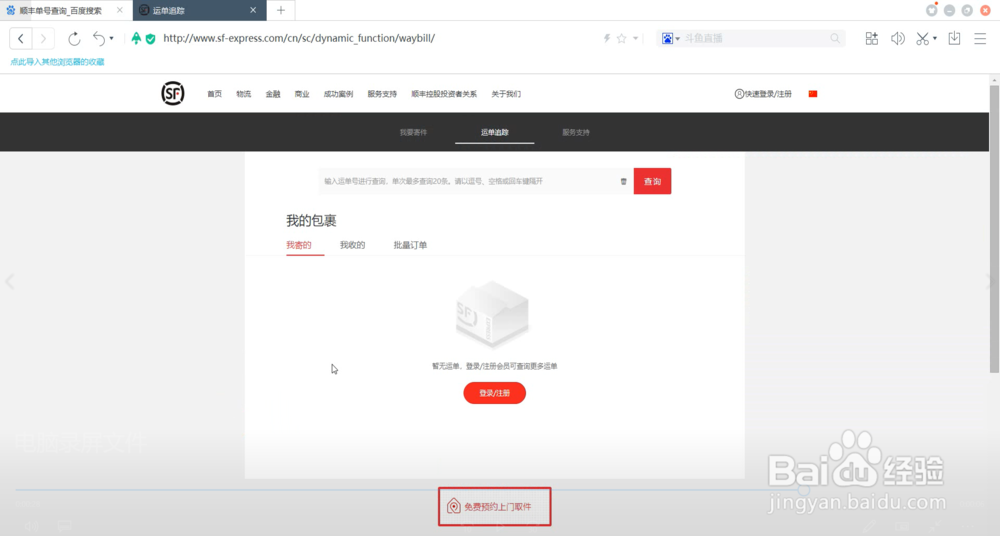The image size is (1000, 536).
Task: Click the page vertical scrollbar thumb
Action: coord(994,228)
